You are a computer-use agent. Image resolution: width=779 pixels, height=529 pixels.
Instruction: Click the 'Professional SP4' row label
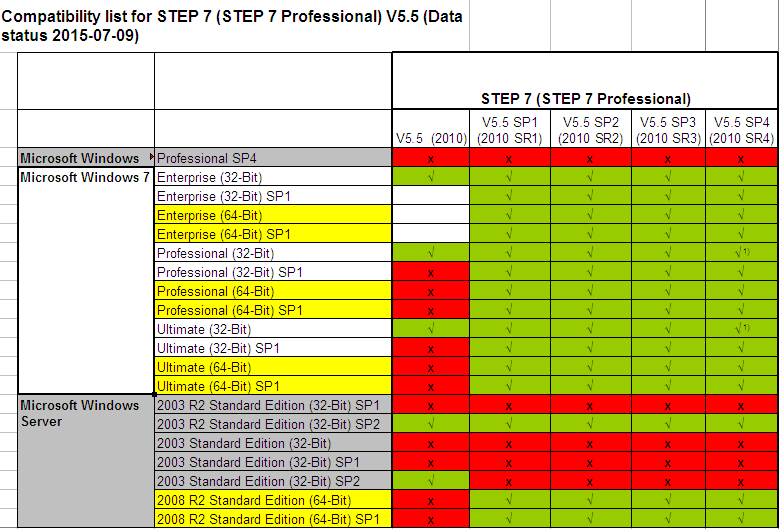pyautogui.click(x=273, y=158)
